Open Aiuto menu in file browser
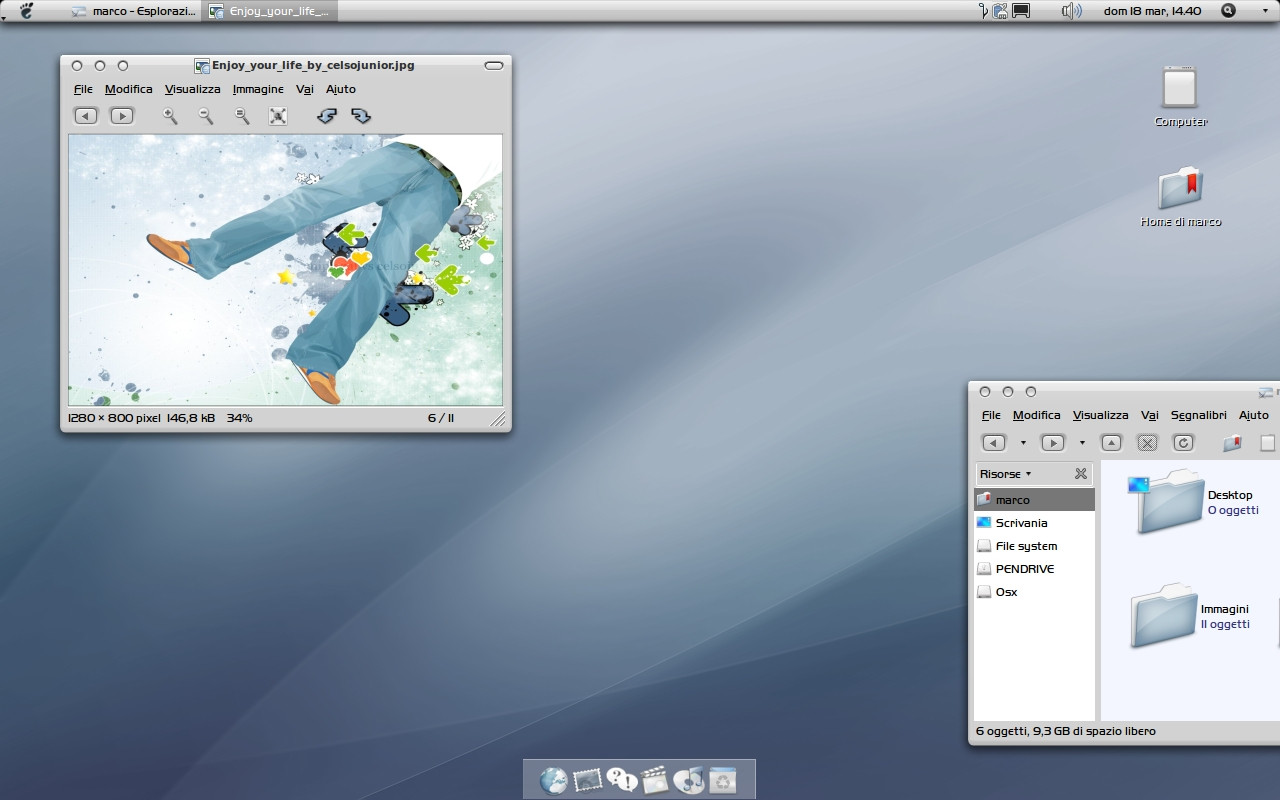This screenshot has height=800, width=1280. click(x=1254, y=415)
